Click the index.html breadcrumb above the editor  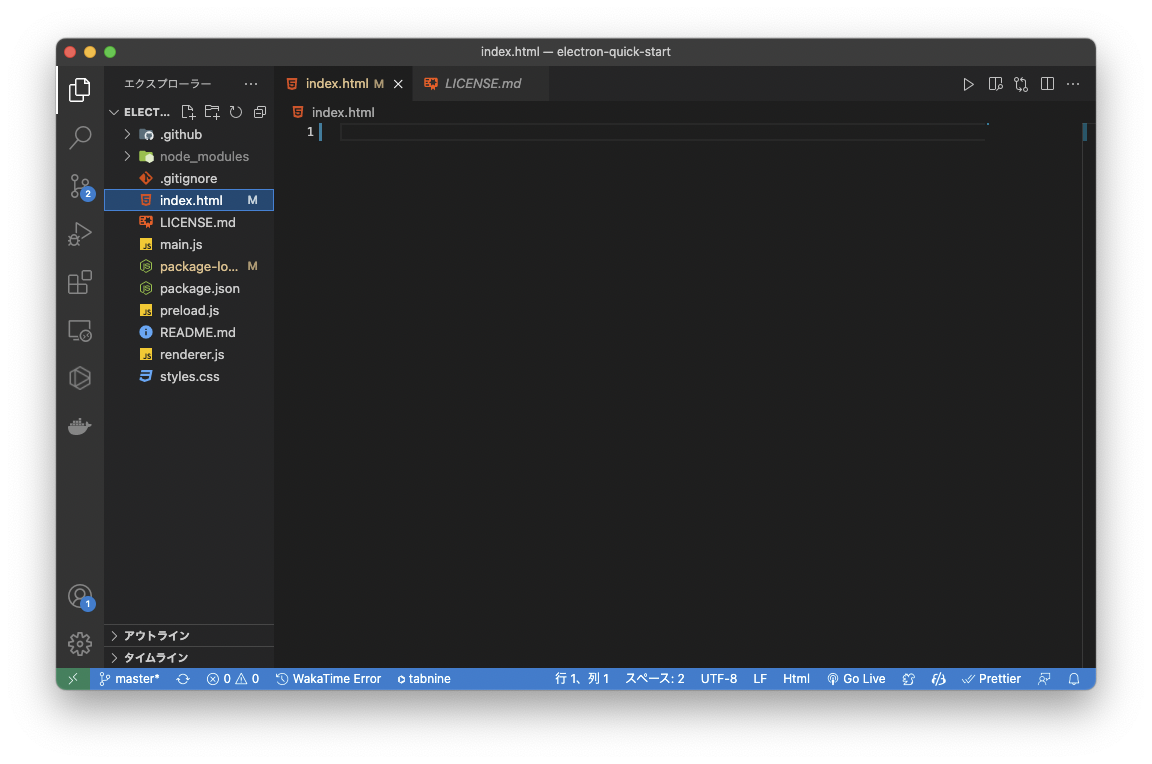(x=334, y=112)
